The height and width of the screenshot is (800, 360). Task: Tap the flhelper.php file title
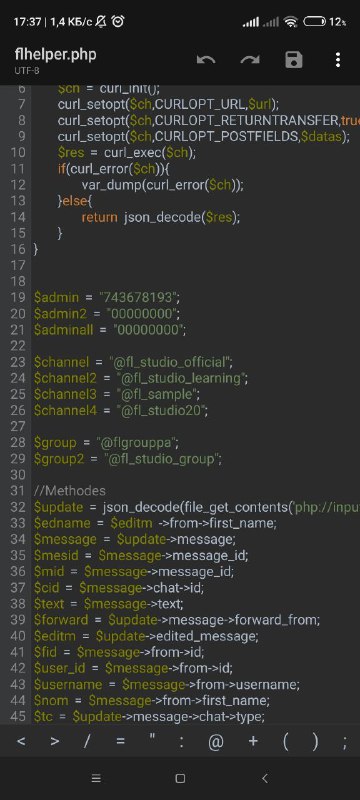click(x=56, y=55)
